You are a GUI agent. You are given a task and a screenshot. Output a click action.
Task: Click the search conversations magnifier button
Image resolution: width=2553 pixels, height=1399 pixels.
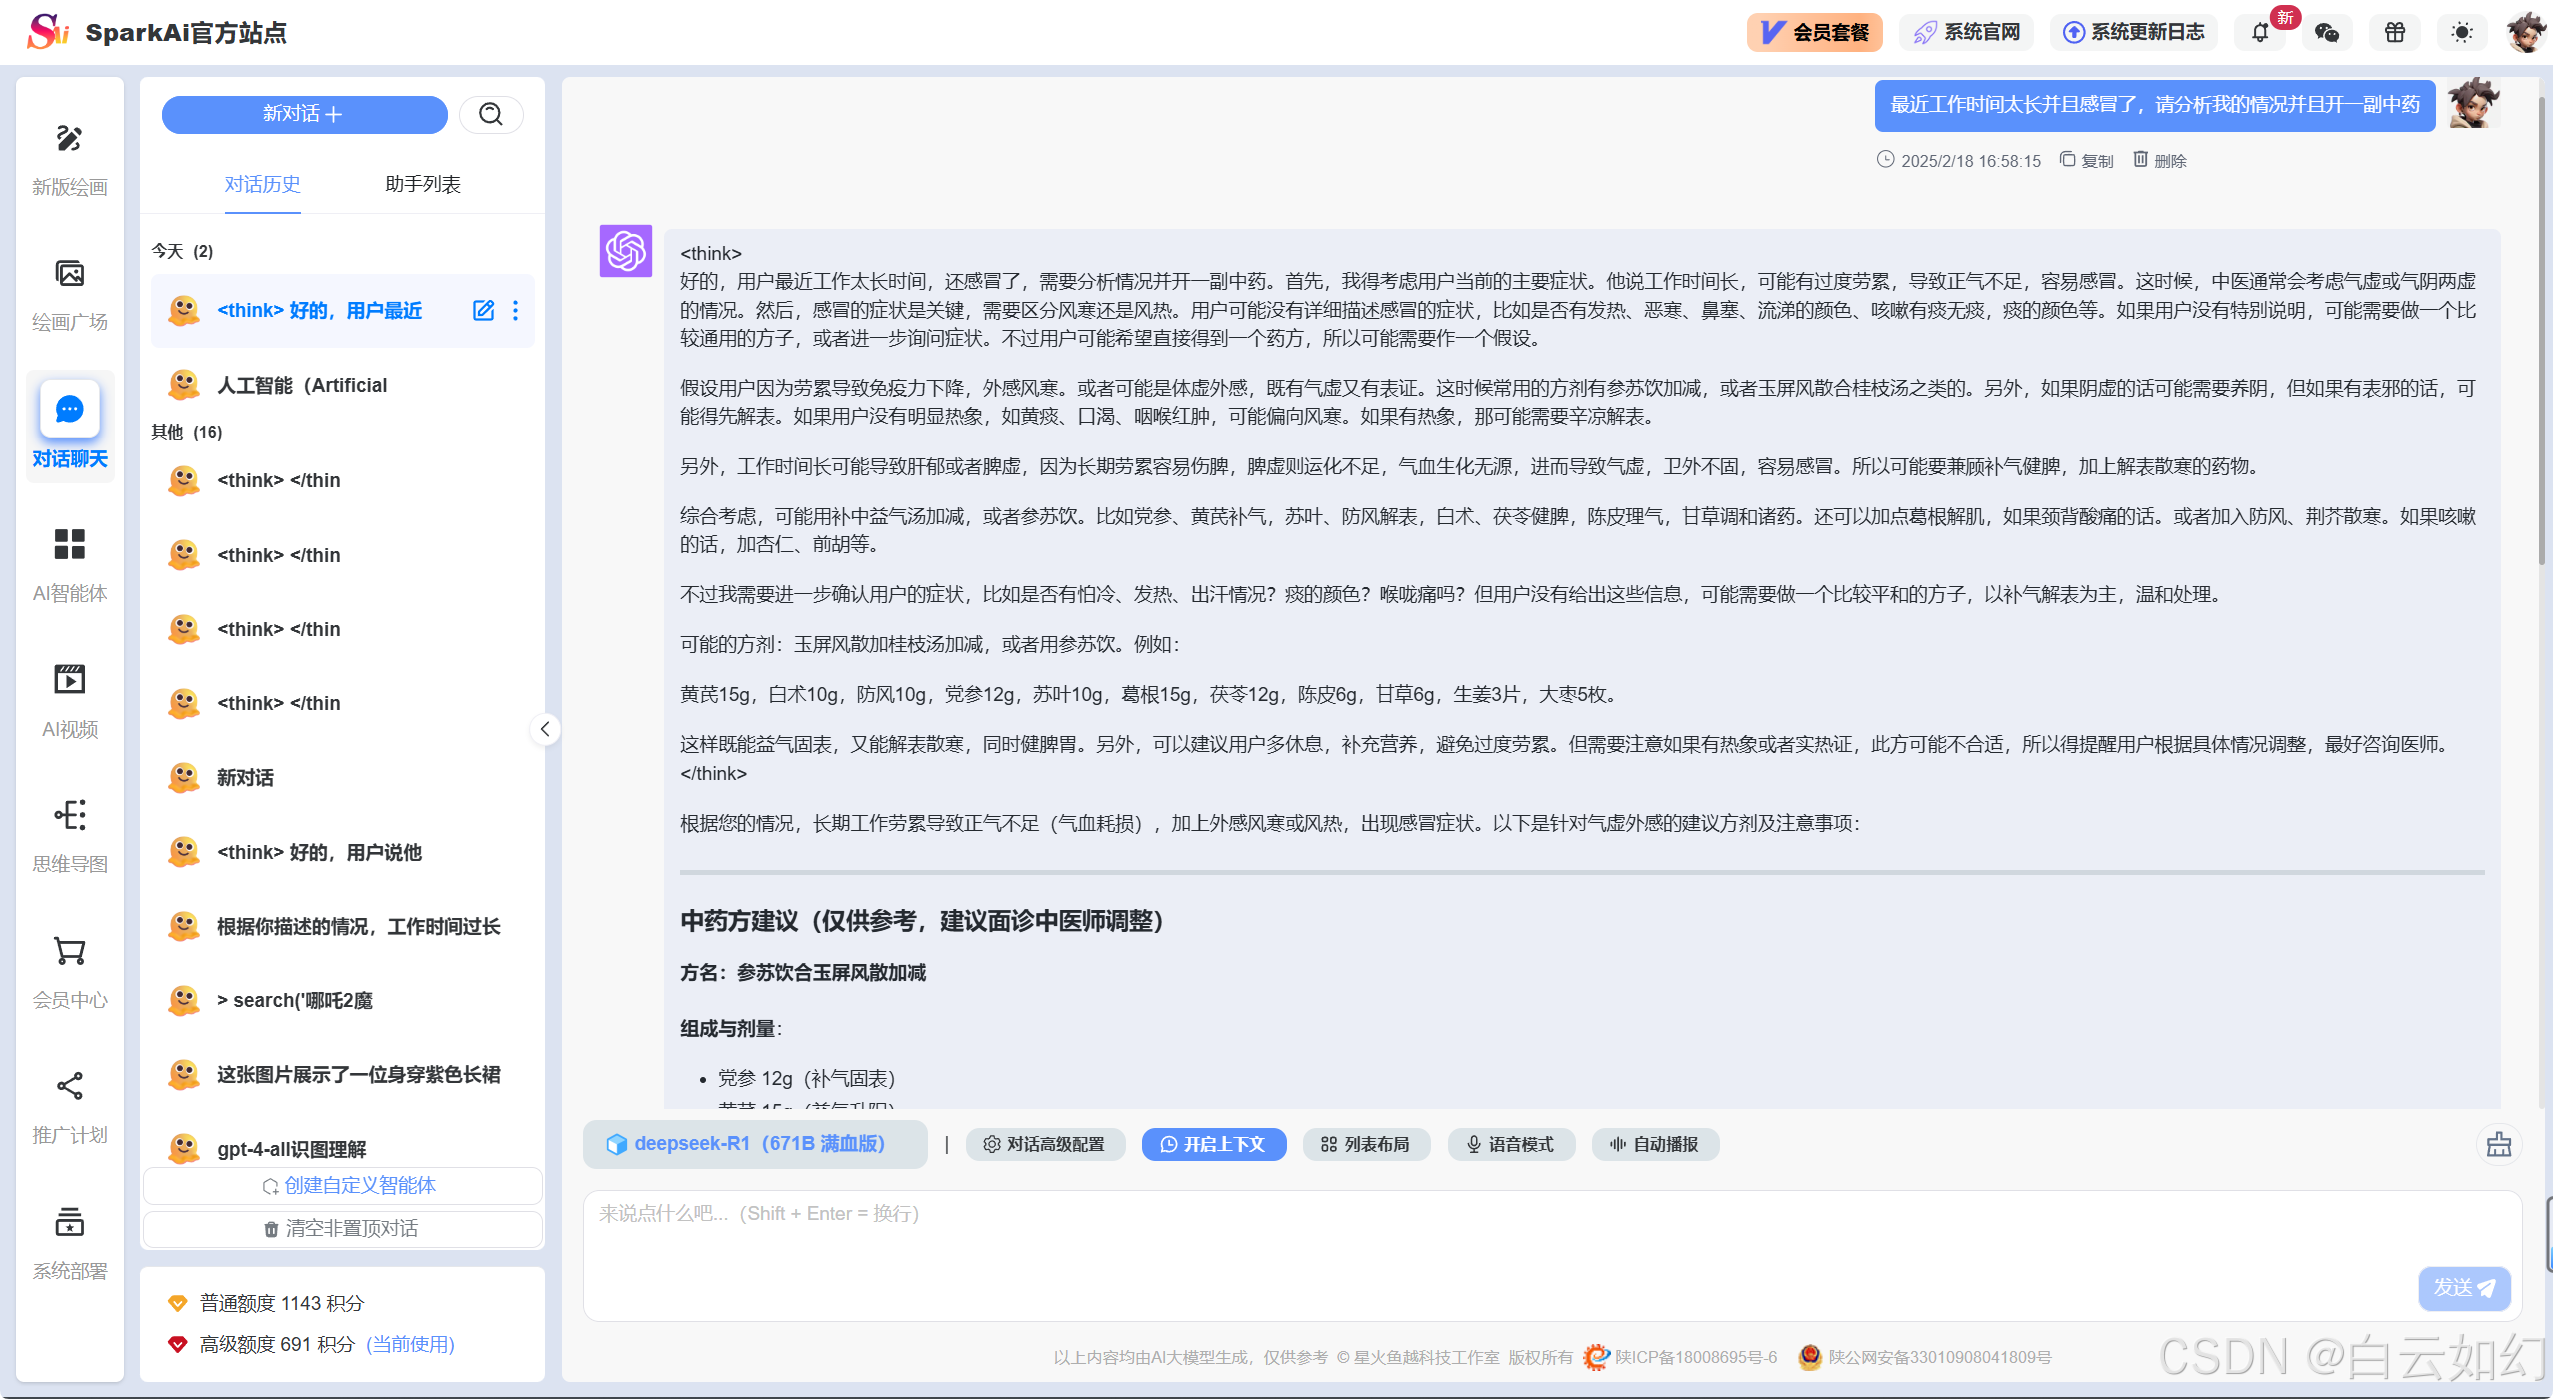(491, 114)
